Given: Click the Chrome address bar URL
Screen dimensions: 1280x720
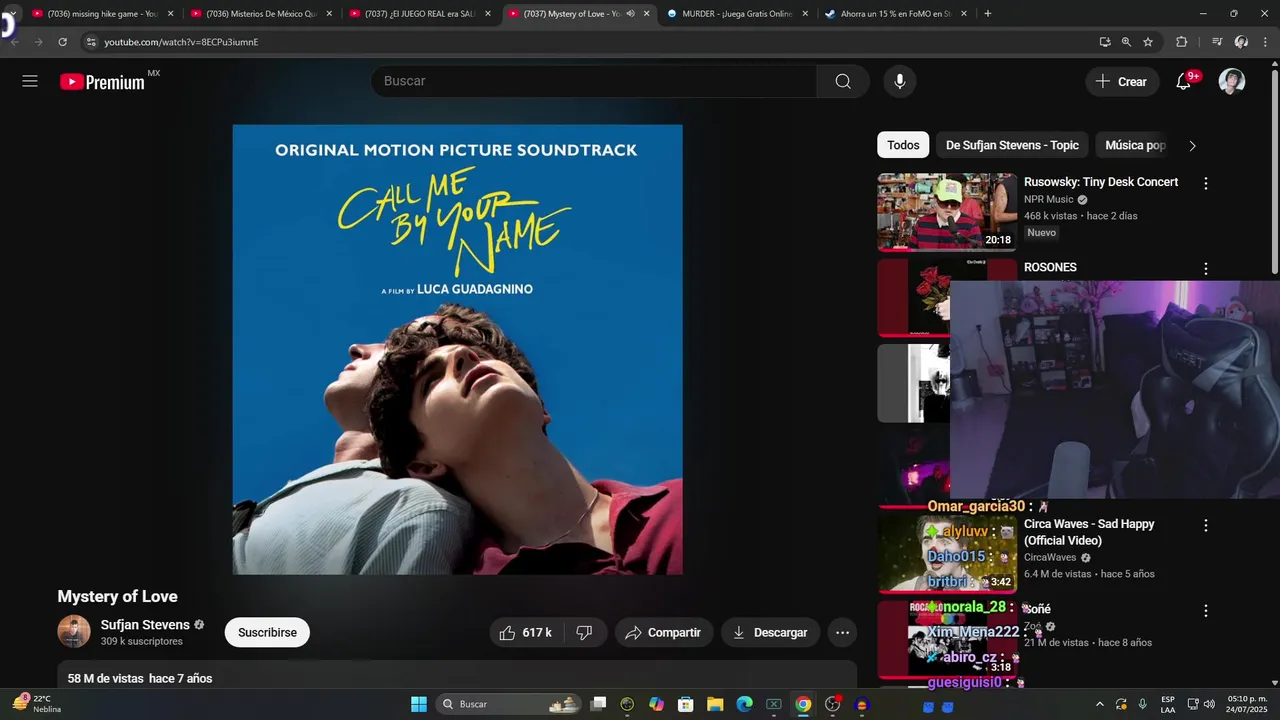Looking at the screenshot, I should coord(181,42).
